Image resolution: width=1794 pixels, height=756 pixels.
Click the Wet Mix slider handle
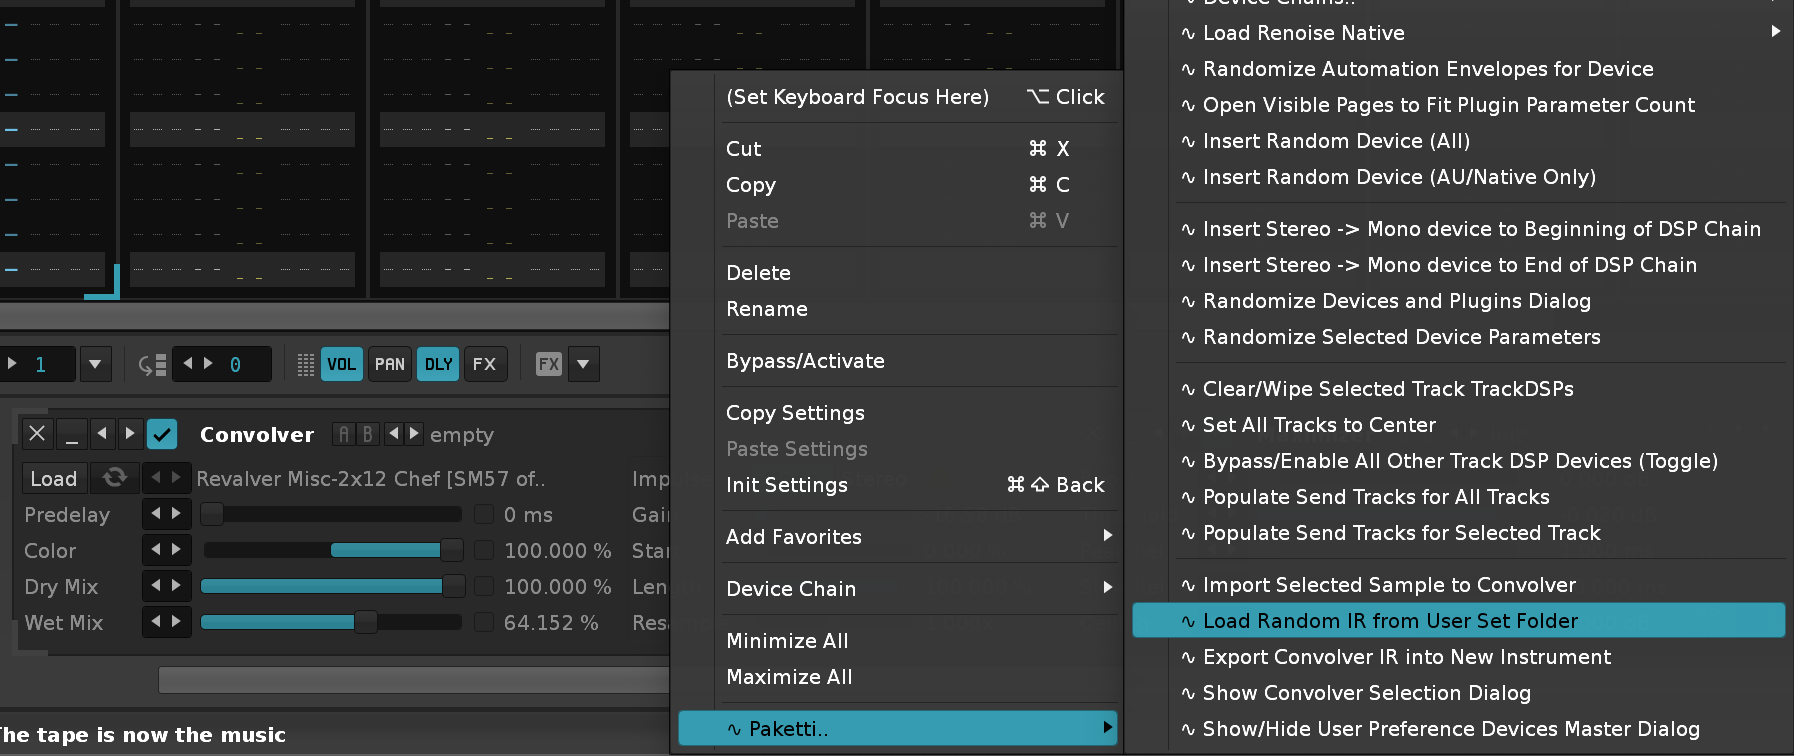[366, 623]
